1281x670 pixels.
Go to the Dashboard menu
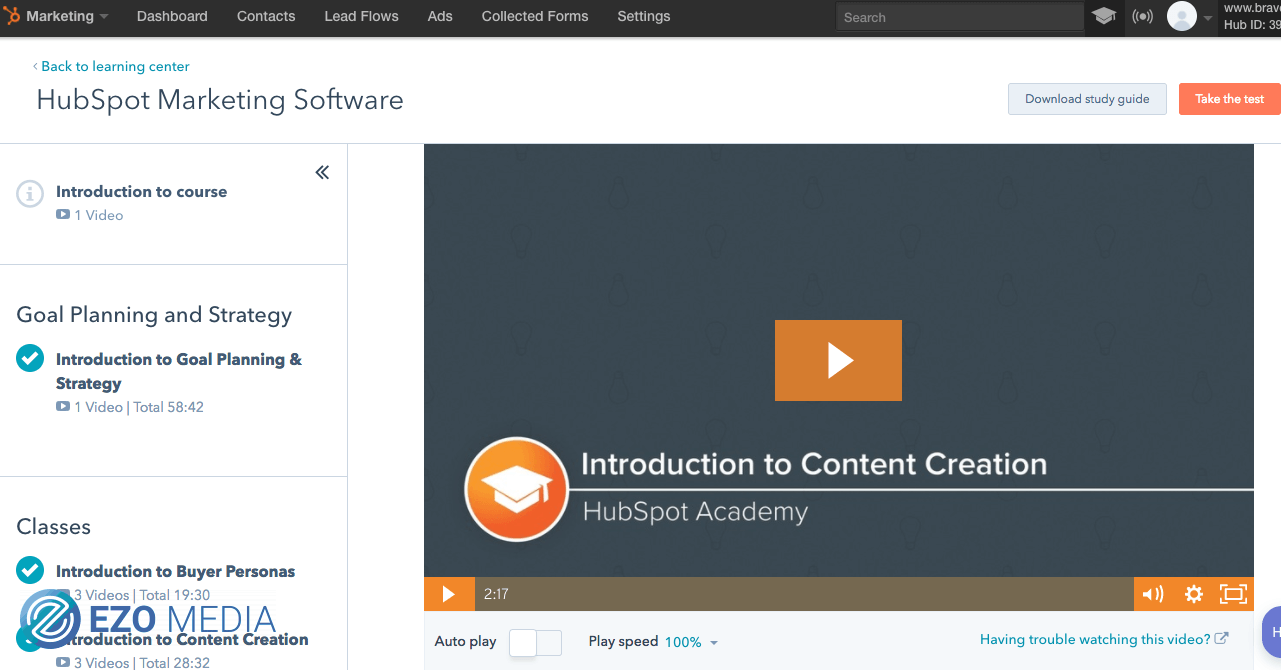[x=172, y=16]
